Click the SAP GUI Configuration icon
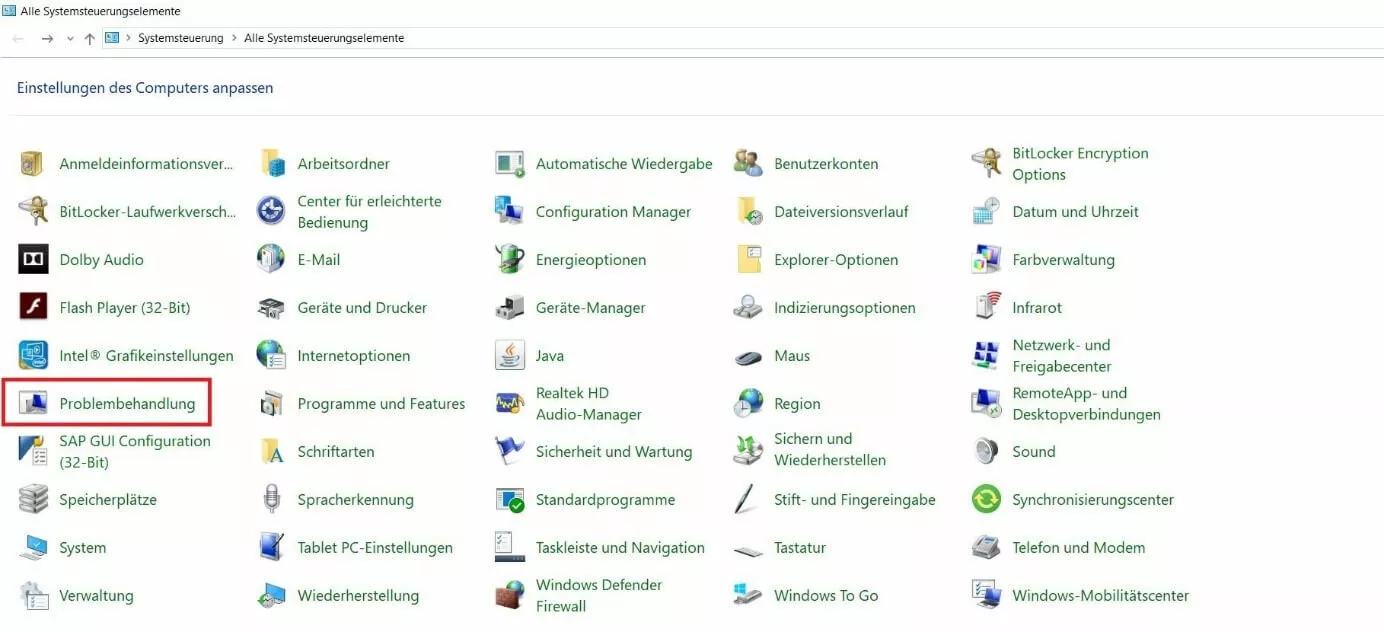 point(33,452)
